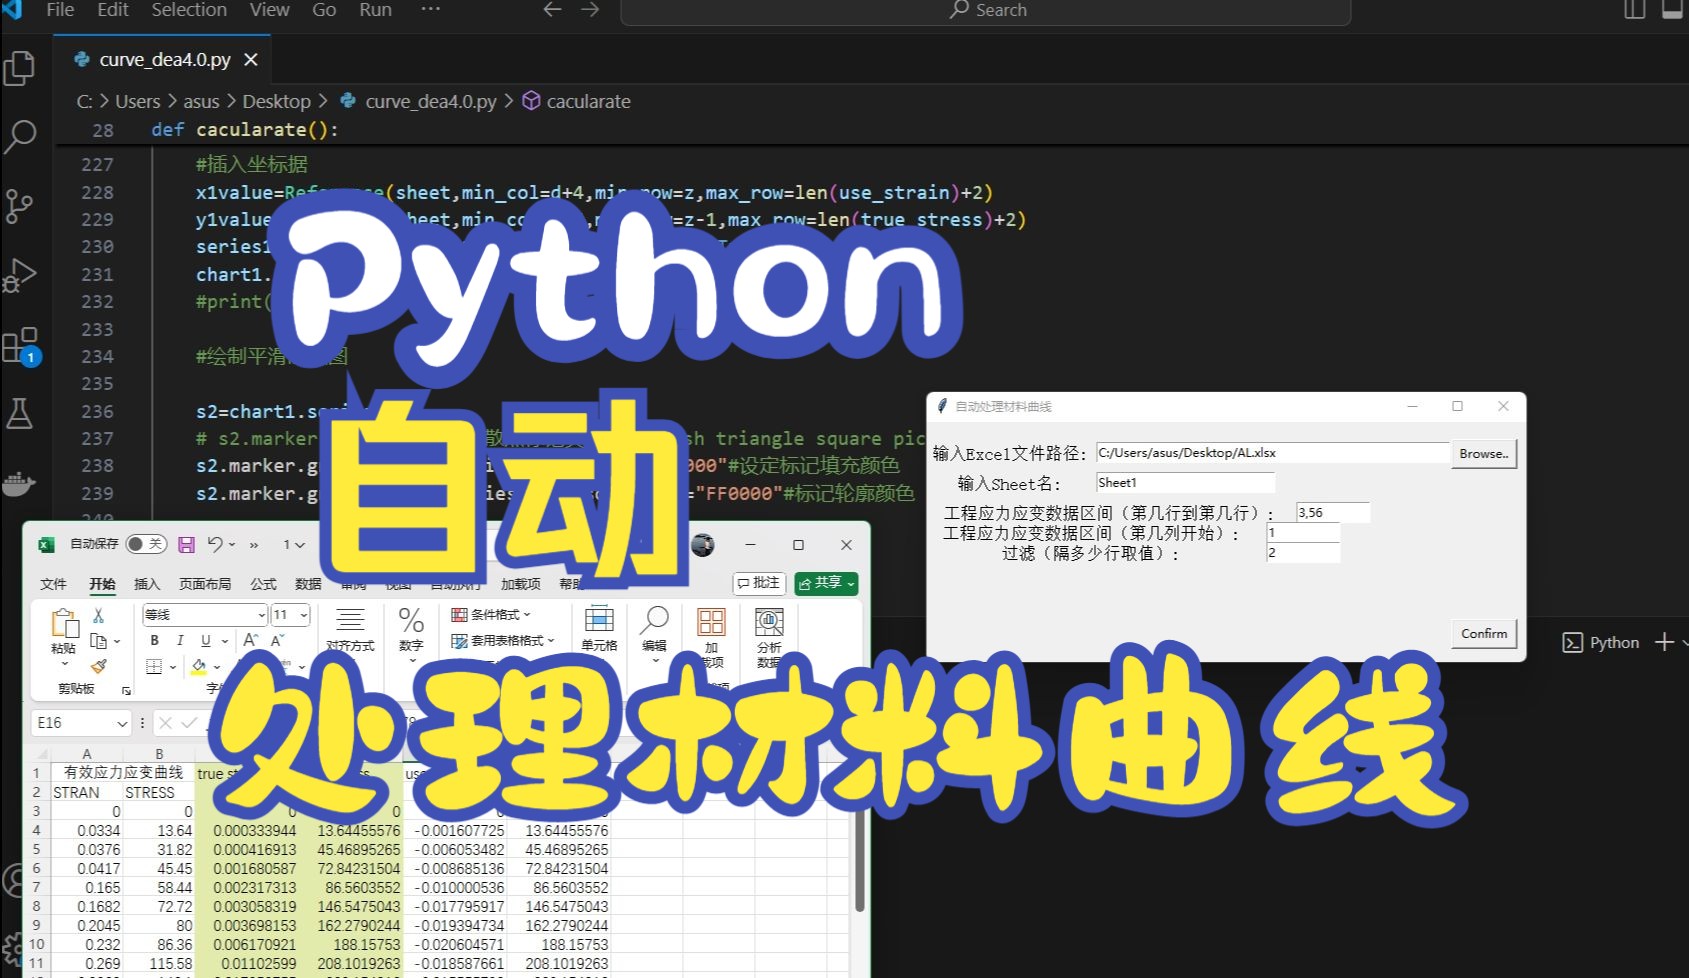
Task: Click the Excel file path input field
Action: click(1270, 452)
